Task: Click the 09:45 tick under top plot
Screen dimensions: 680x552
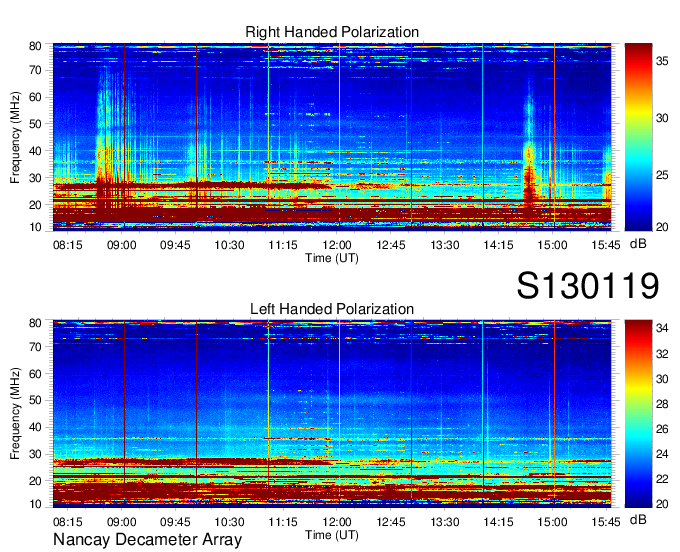Action: pyautogui.click(x=175, y=245)
